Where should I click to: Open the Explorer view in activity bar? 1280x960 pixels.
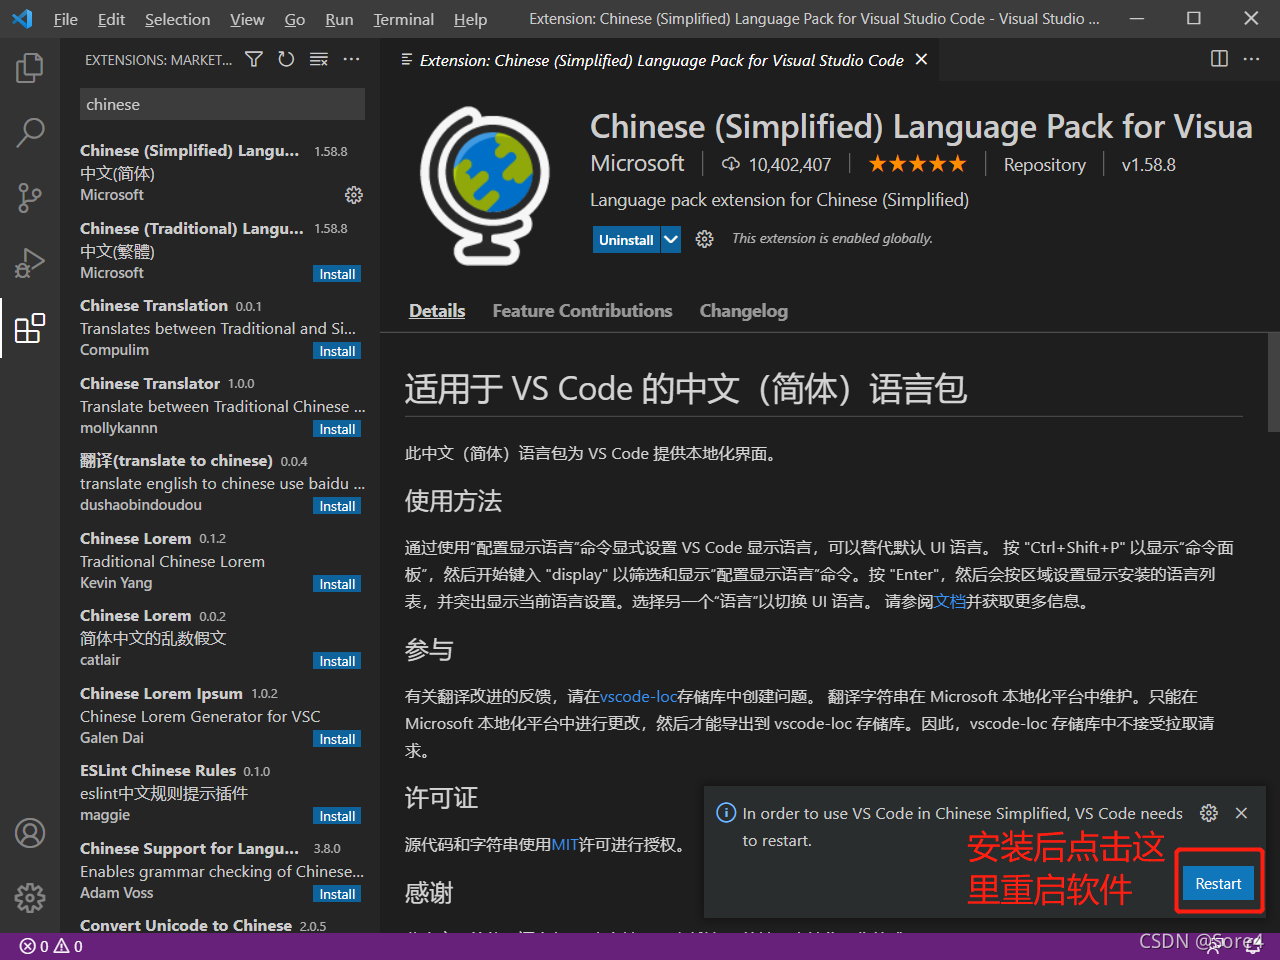(30, 68)
